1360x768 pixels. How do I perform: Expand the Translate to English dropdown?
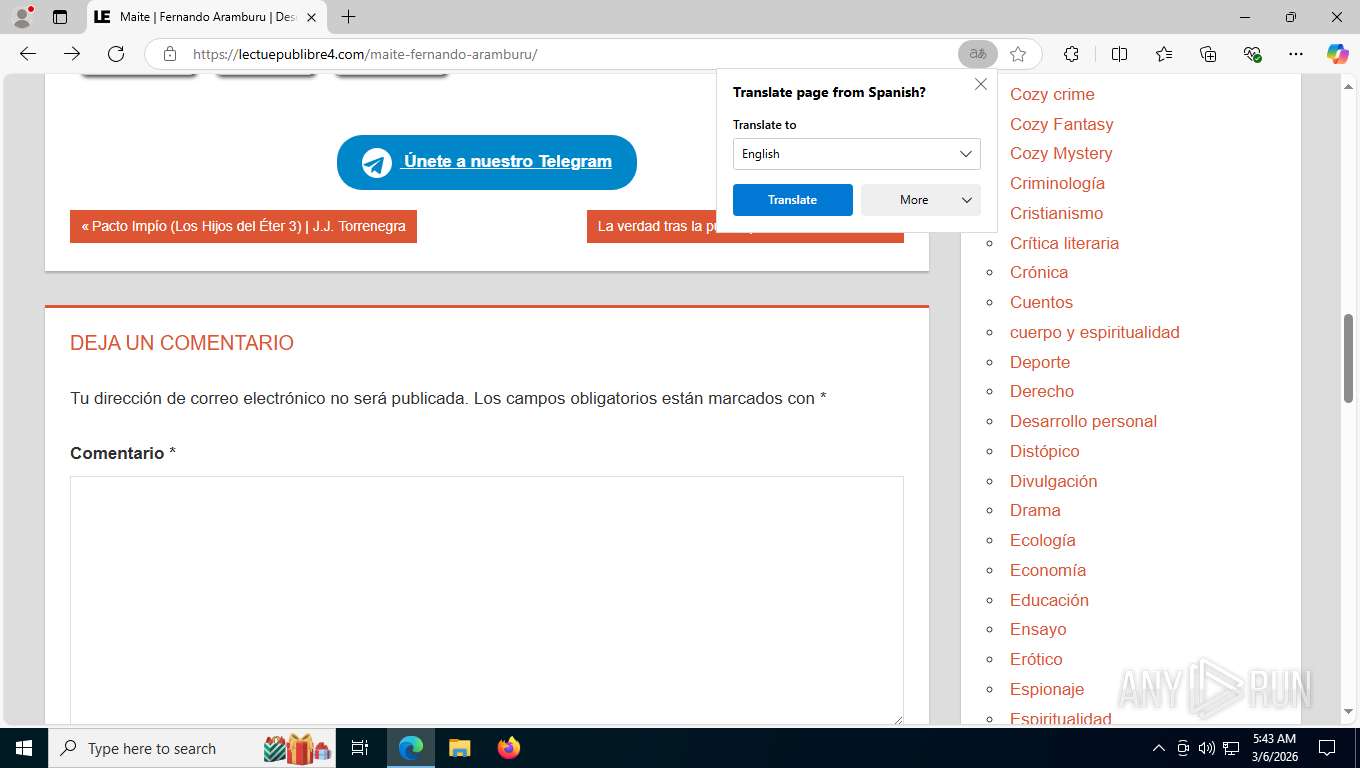click(857, 154)
